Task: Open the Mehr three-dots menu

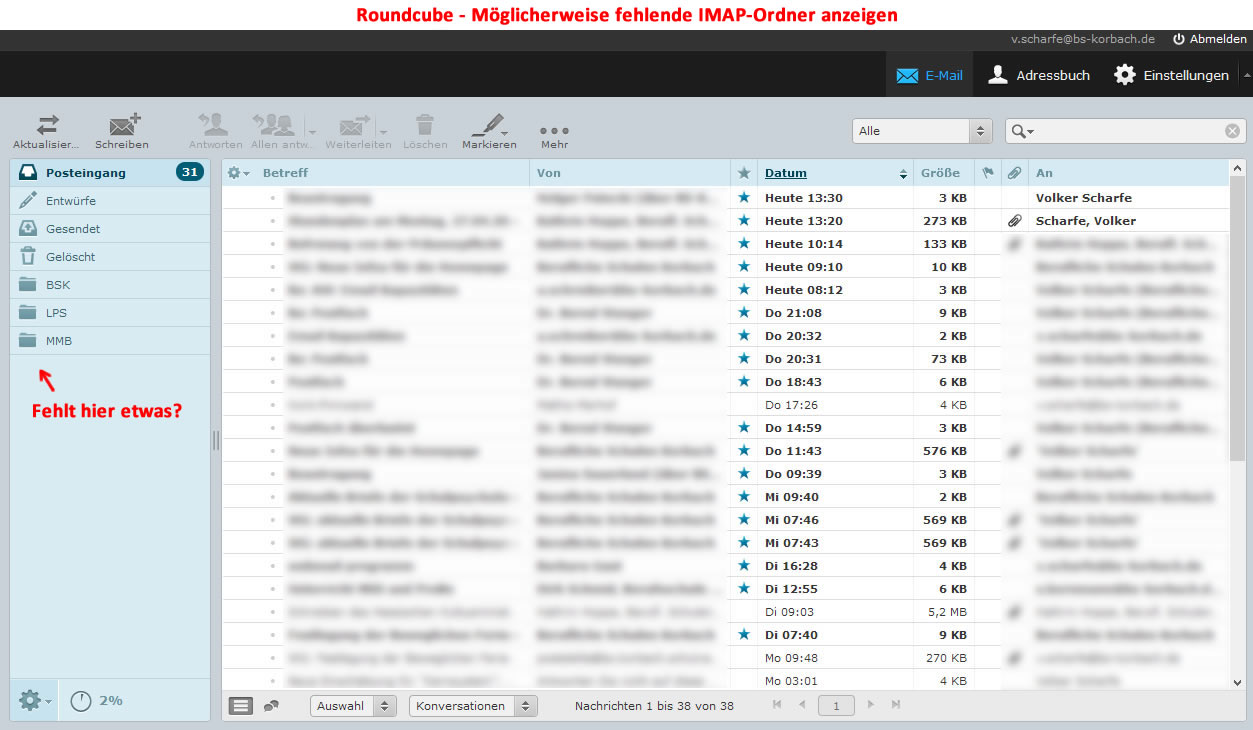Action: (554, 131)
